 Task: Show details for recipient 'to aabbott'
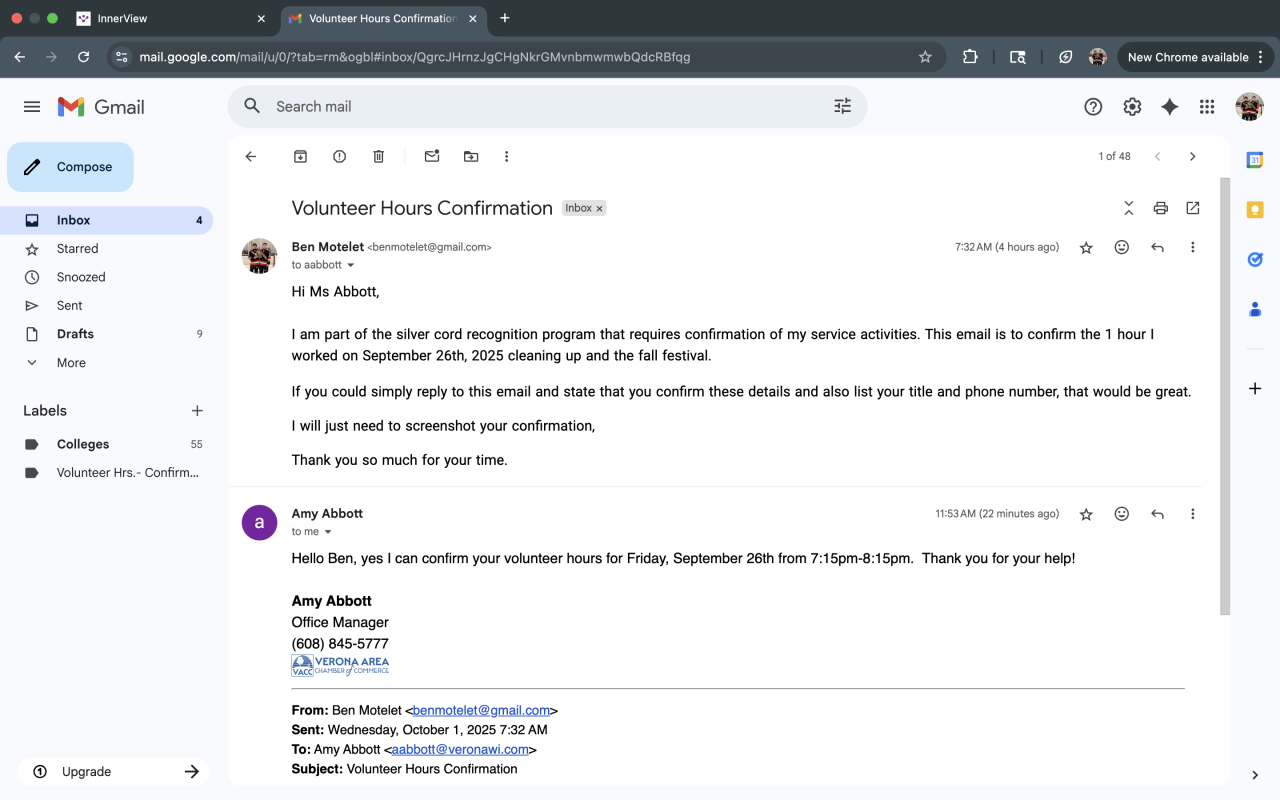350,265
